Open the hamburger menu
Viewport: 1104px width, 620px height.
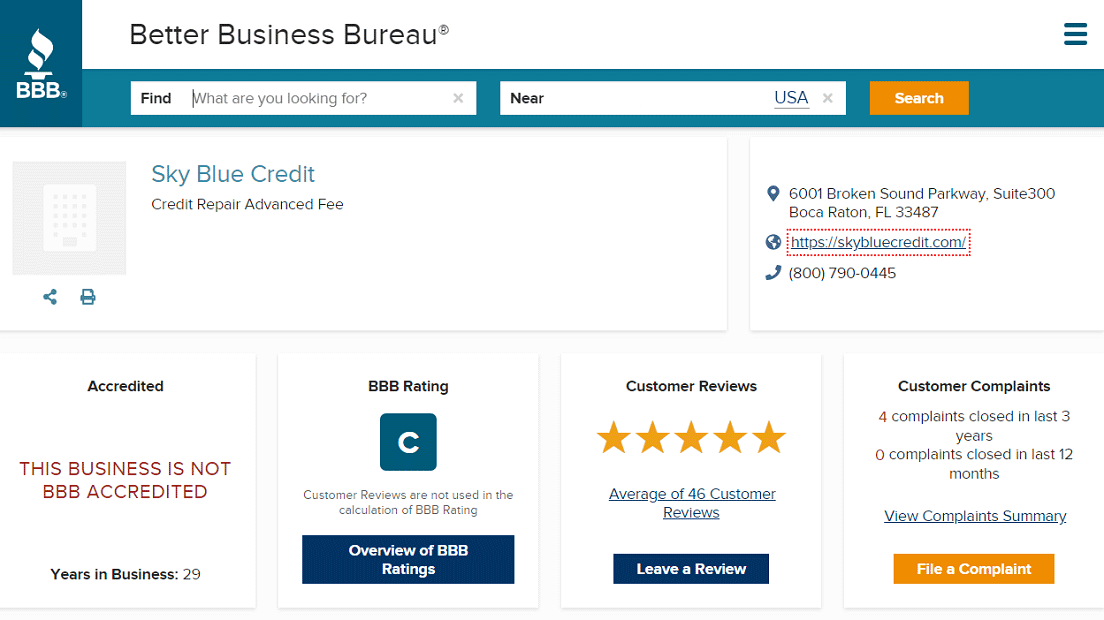click(1075, 34)
